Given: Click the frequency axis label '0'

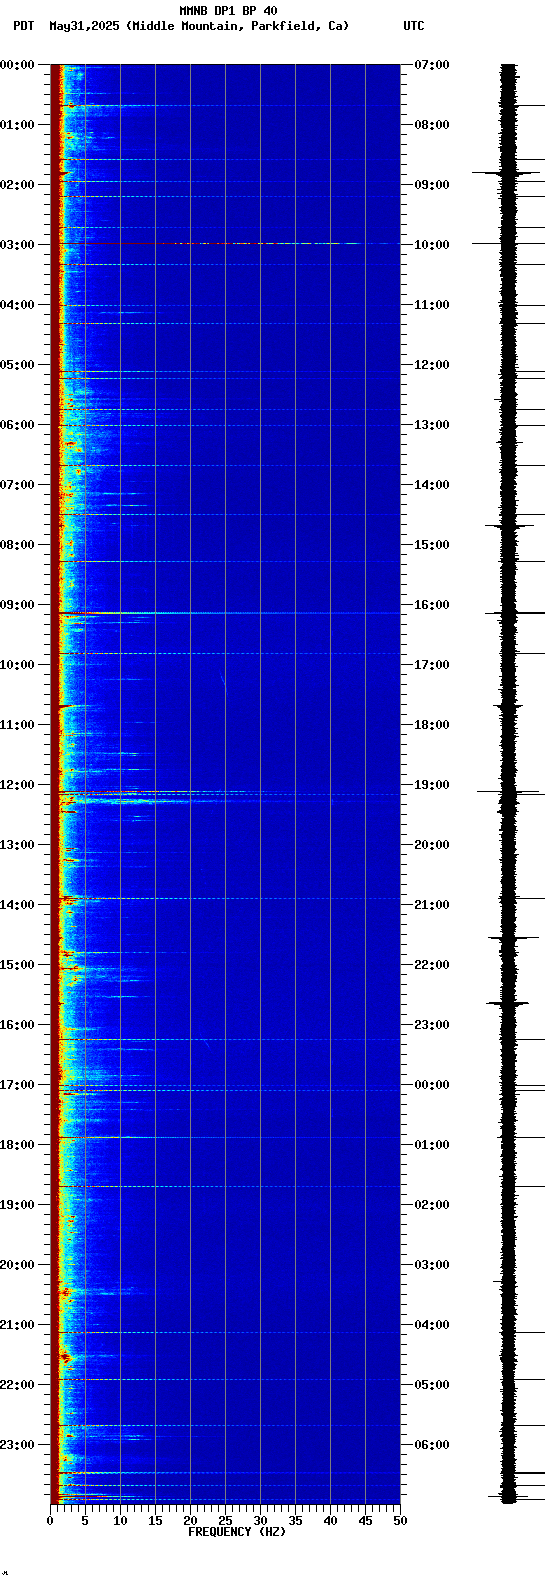Looking at the screenshot, I should (50, 1521).
